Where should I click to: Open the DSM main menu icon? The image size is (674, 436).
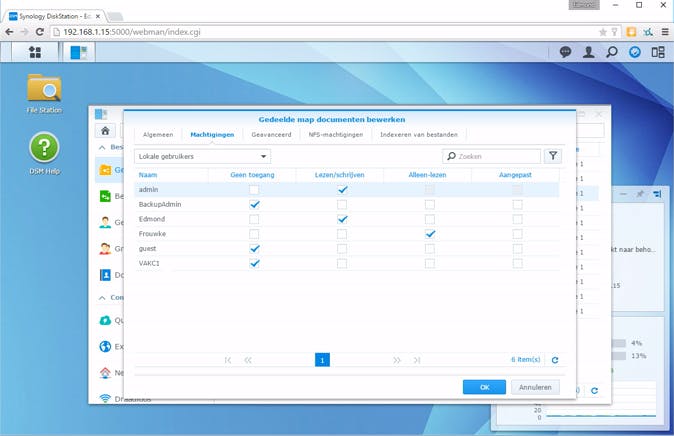(35, 52)
